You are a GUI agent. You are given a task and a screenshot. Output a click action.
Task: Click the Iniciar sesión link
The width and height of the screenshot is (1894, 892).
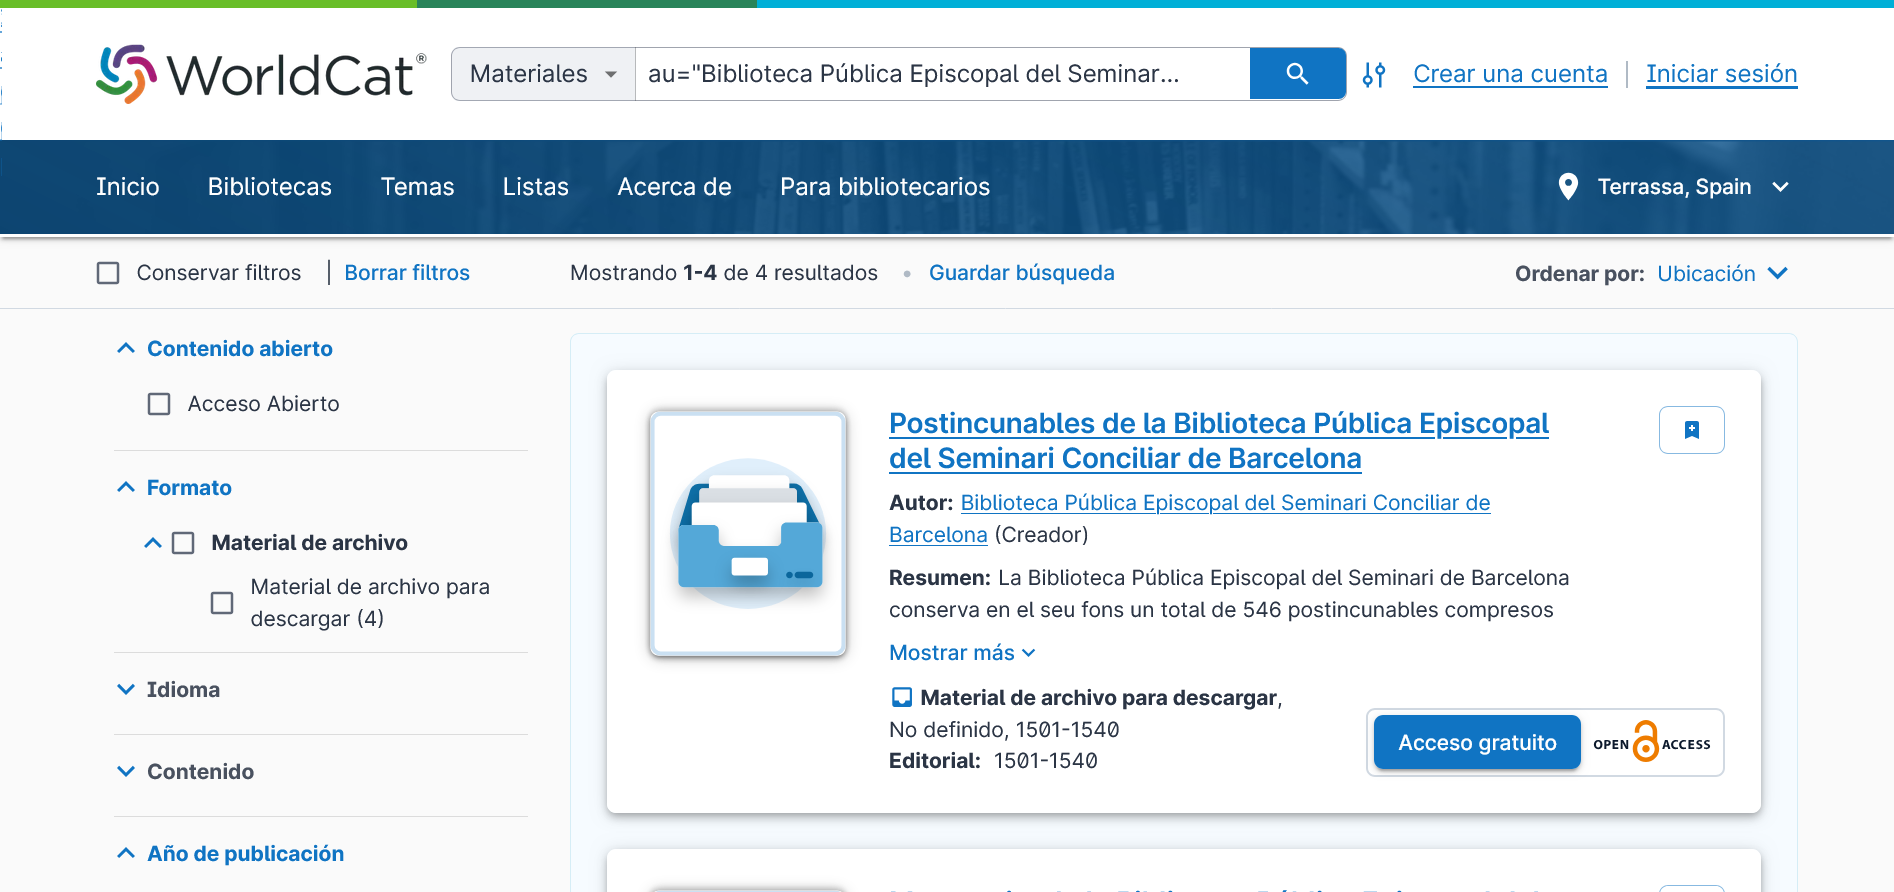(1722, 74)
